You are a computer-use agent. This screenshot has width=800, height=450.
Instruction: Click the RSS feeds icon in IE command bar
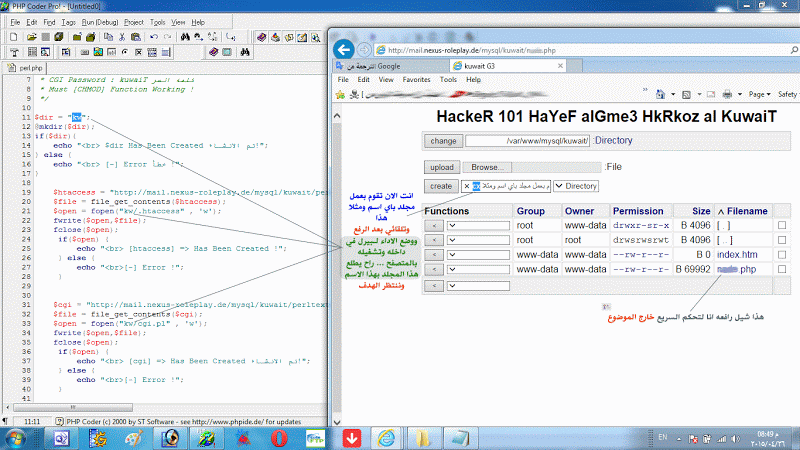(686, 94)
